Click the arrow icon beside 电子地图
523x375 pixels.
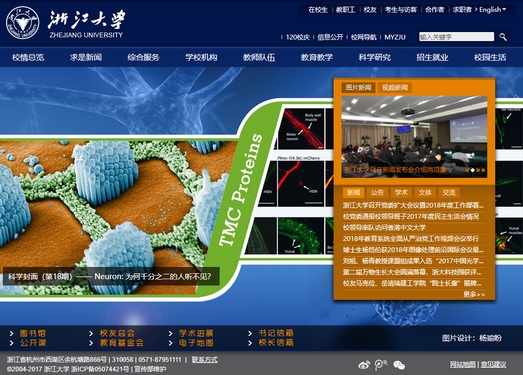point(170,343)
